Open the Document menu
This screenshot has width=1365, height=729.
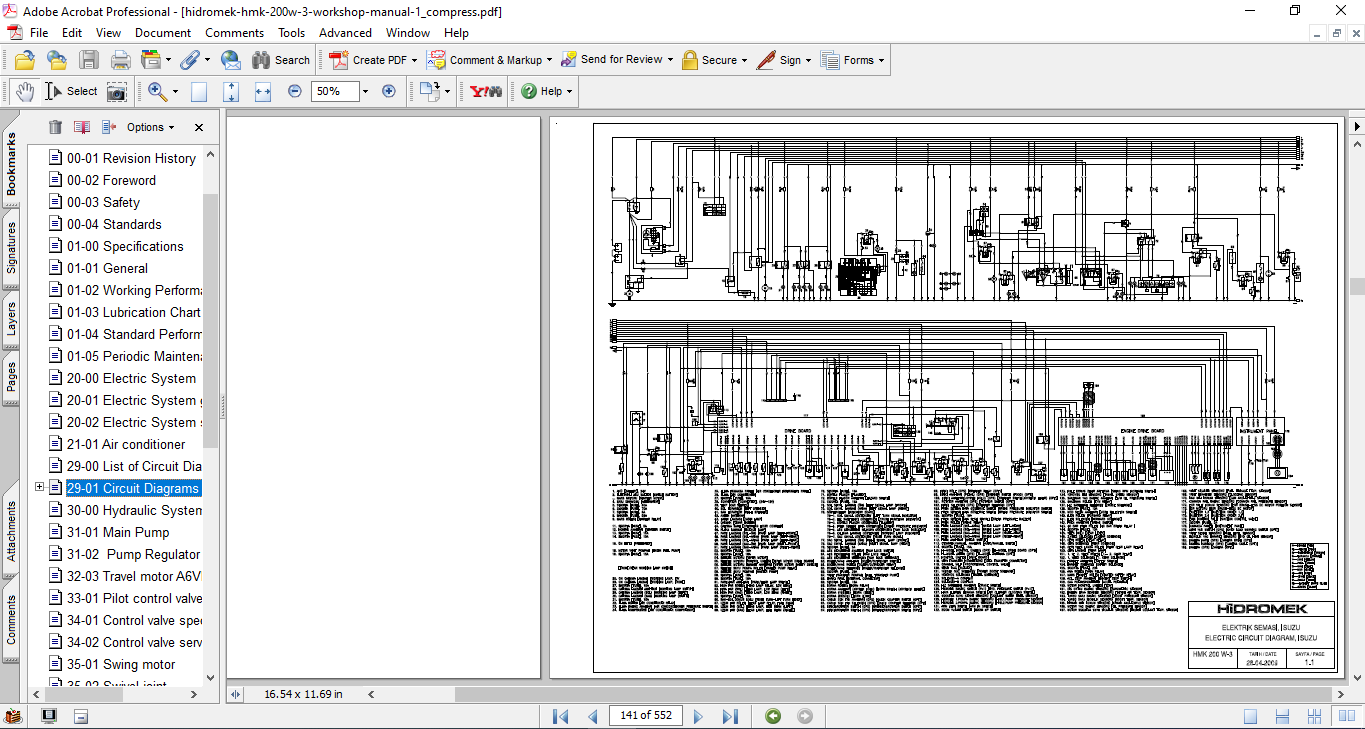tap(163, 33)
